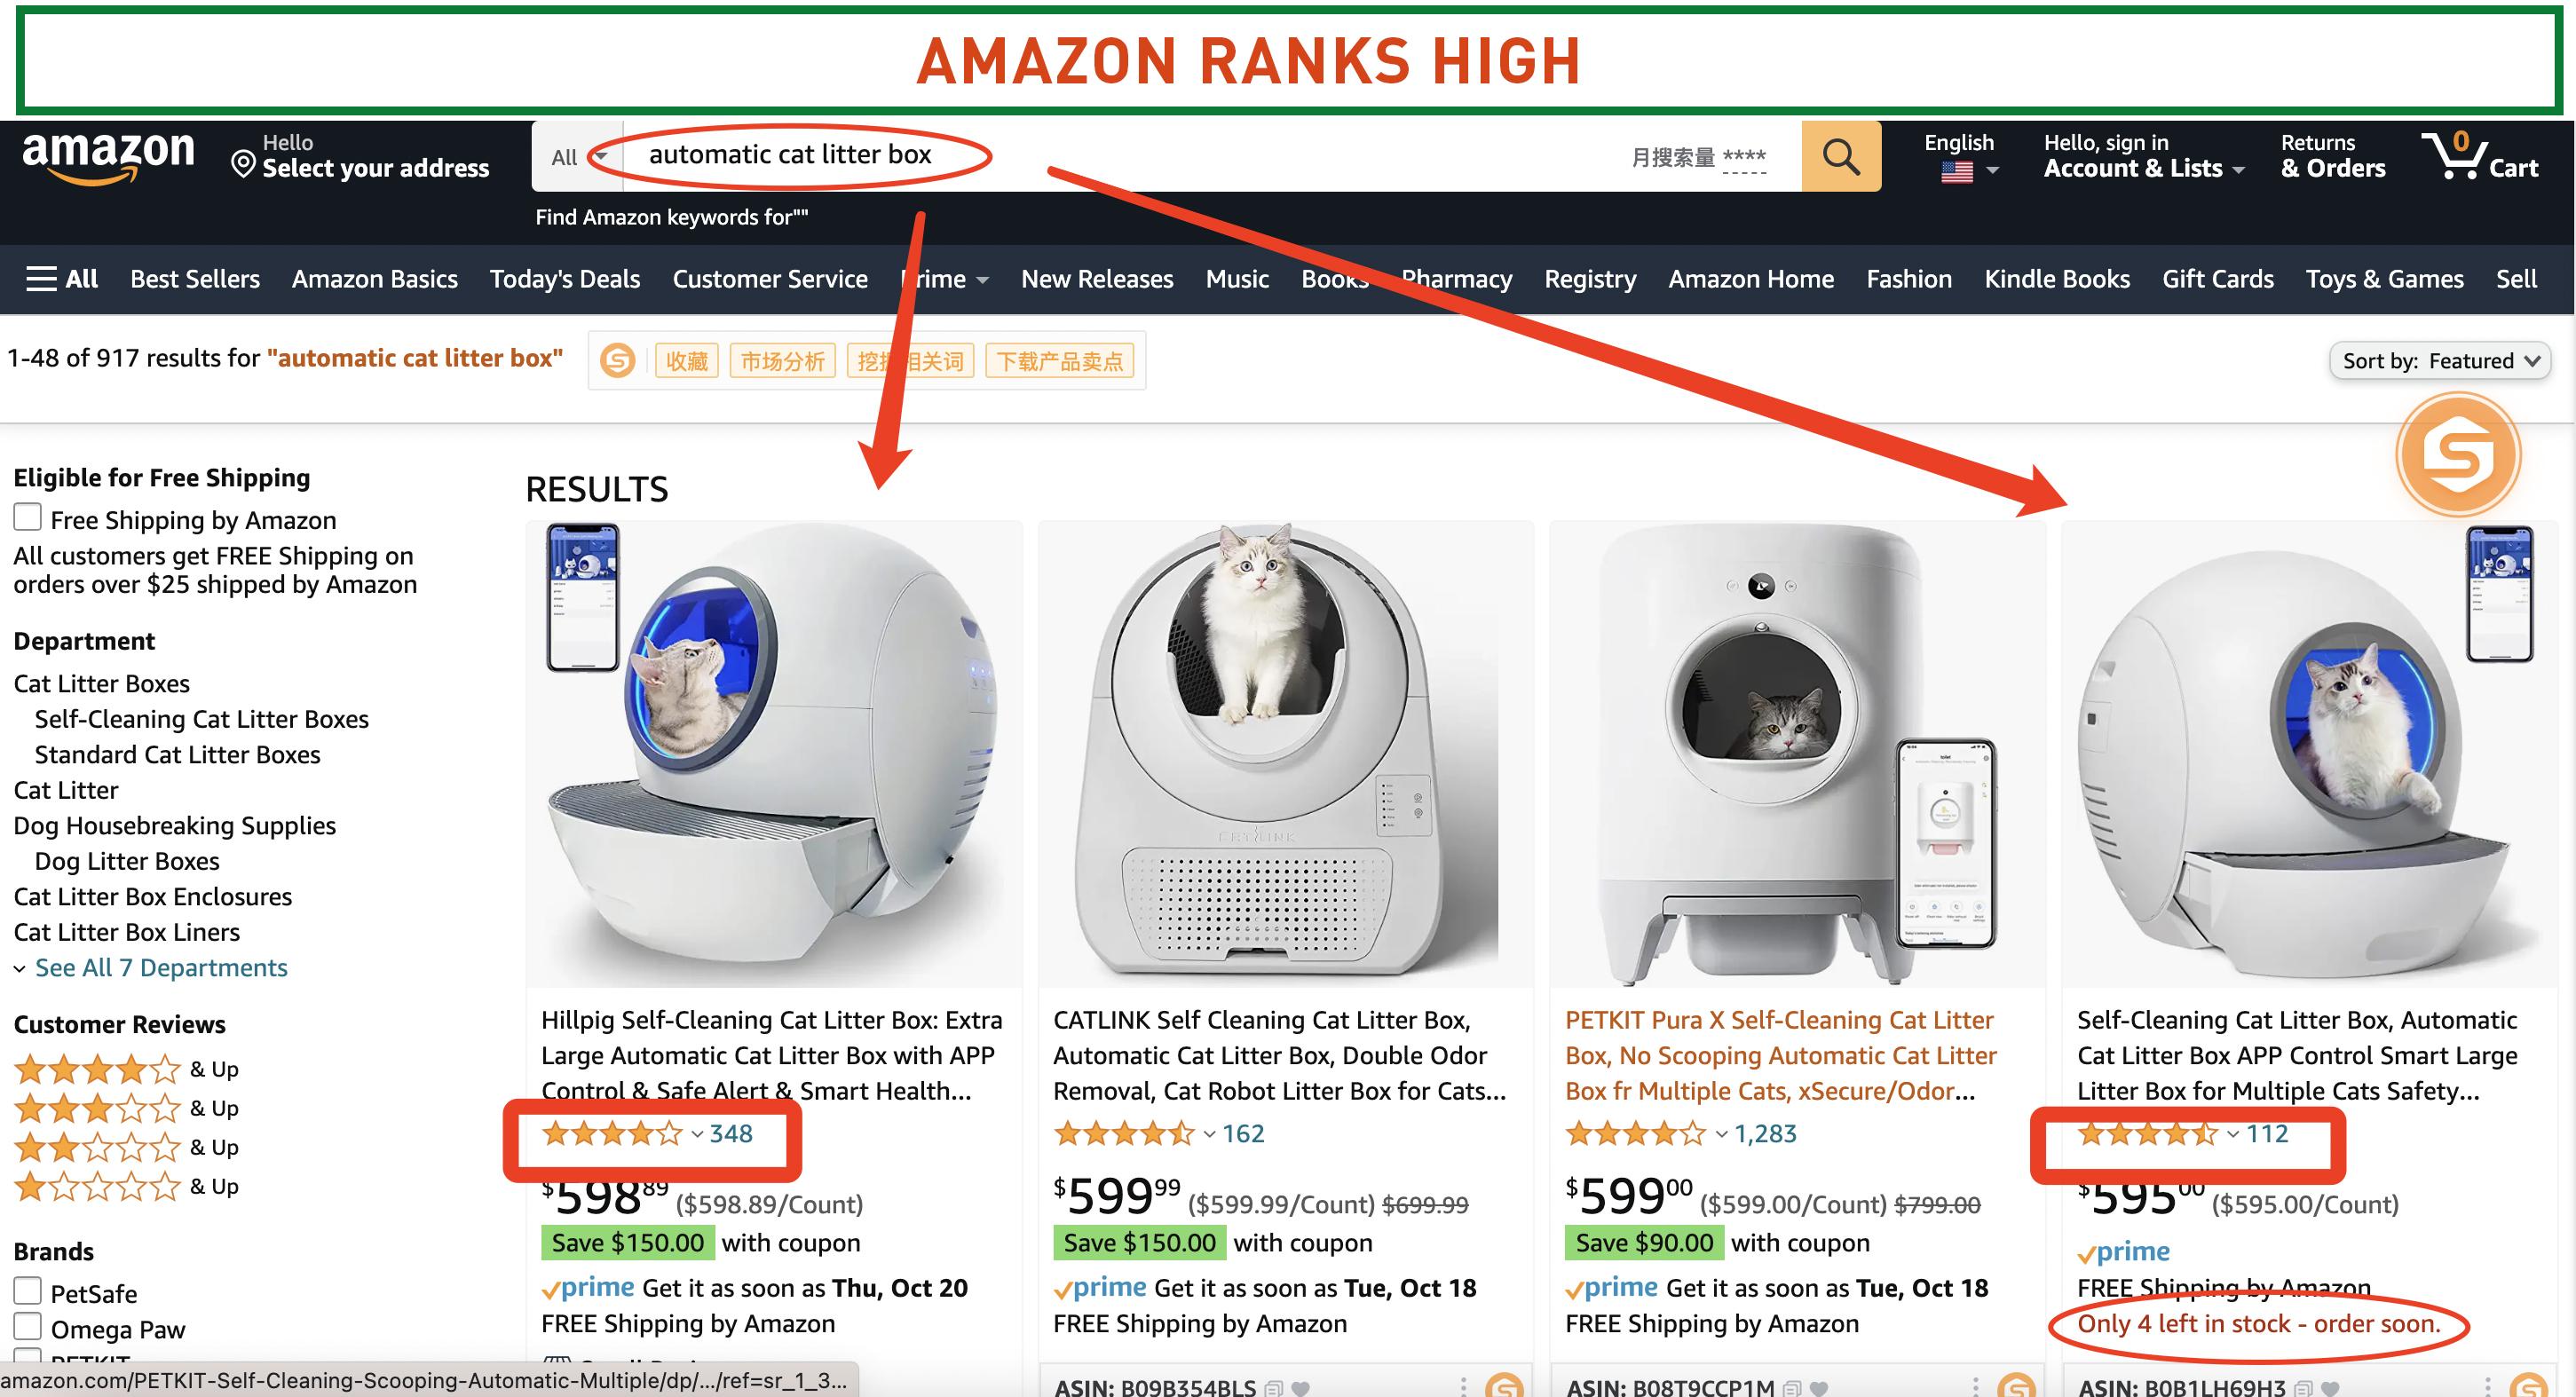Go to Best Sellers menu item
Viewport: 2576px width, 1397px height.
coord(195,279)
